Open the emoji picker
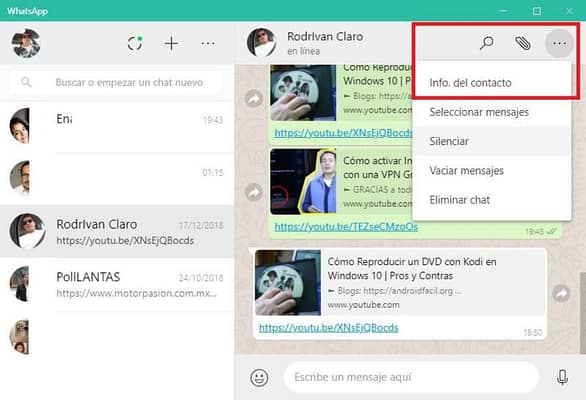The width and height of the screenshot is (586, 400). 259,377
